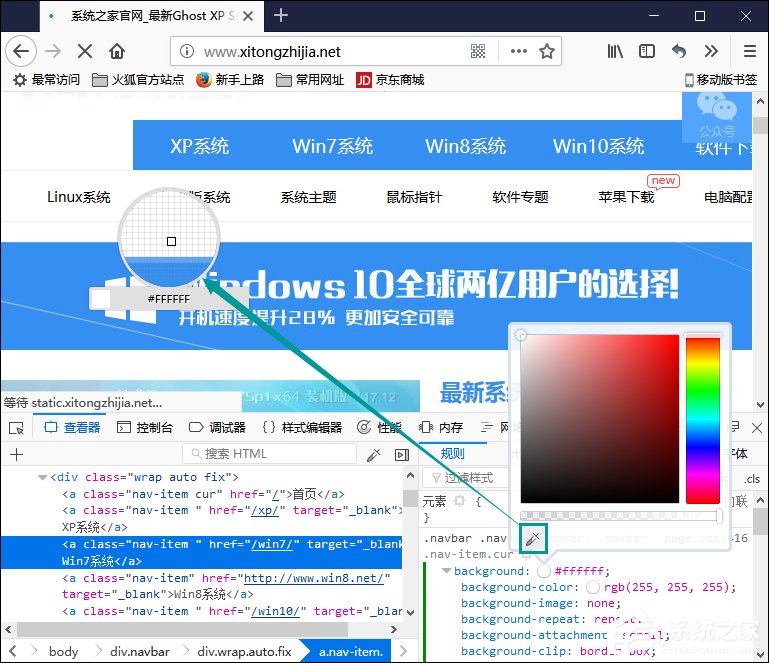
Task: Click the rainbow hue slider strip
Action: click(702, 419)
